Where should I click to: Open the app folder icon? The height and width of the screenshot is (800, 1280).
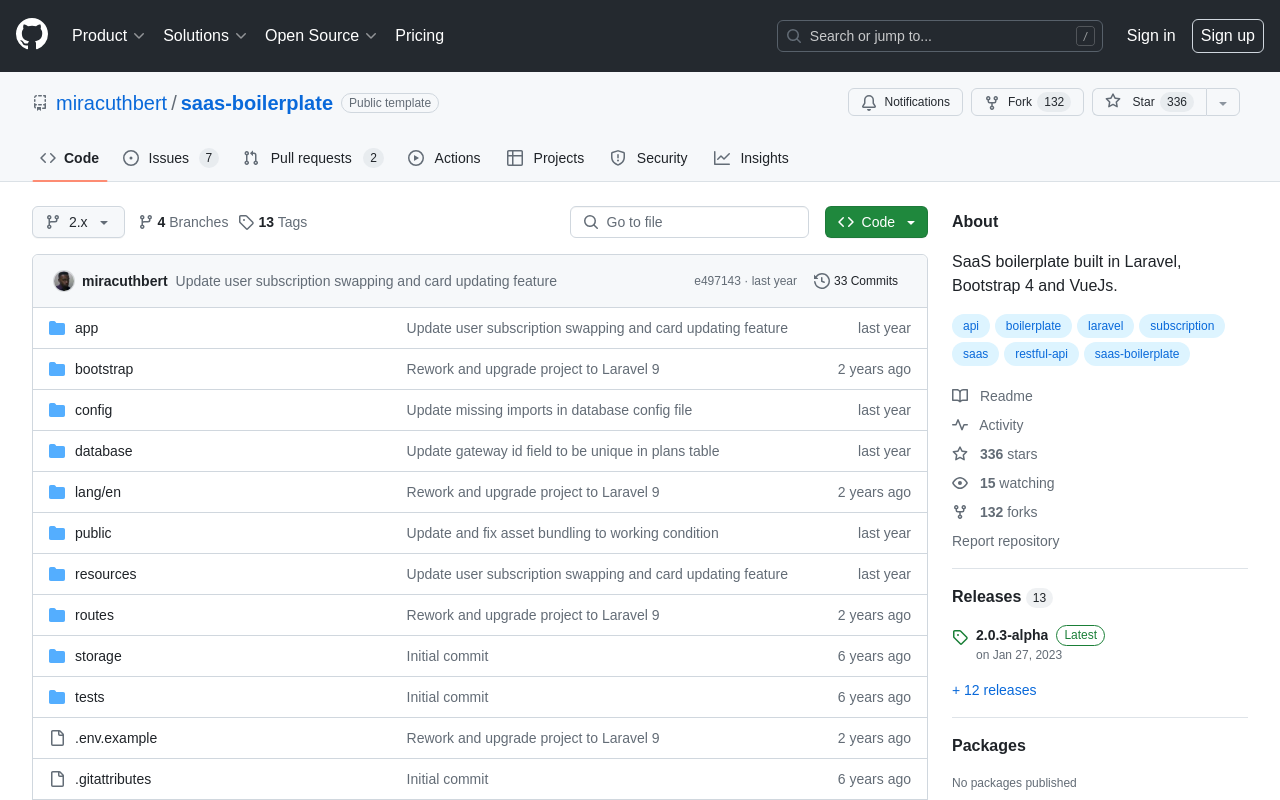(57, 328)
